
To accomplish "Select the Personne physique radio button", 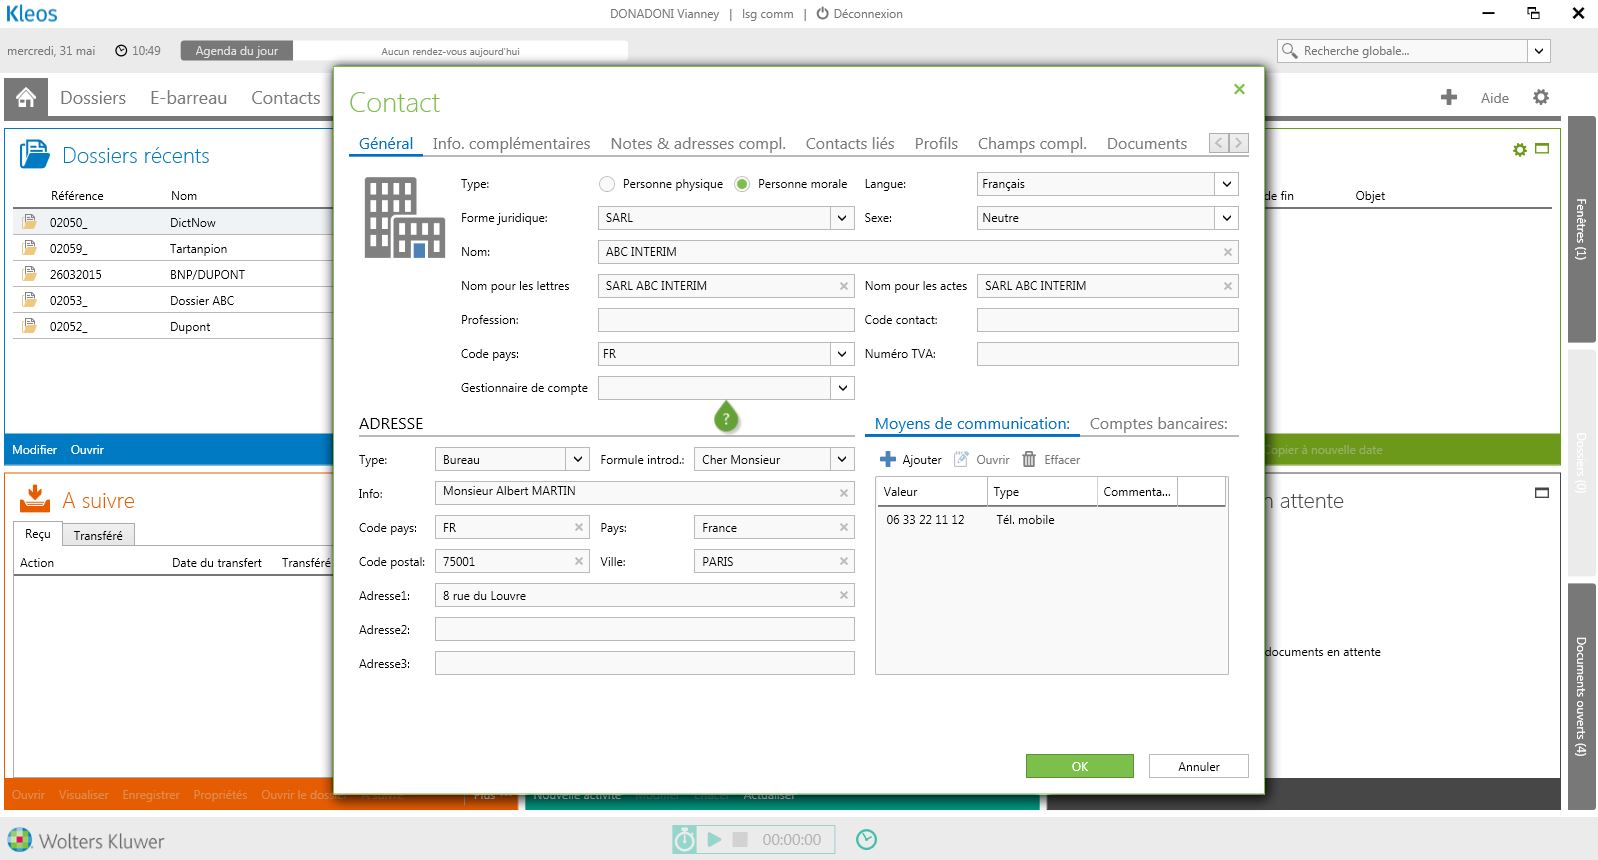I will coord(607,184).
